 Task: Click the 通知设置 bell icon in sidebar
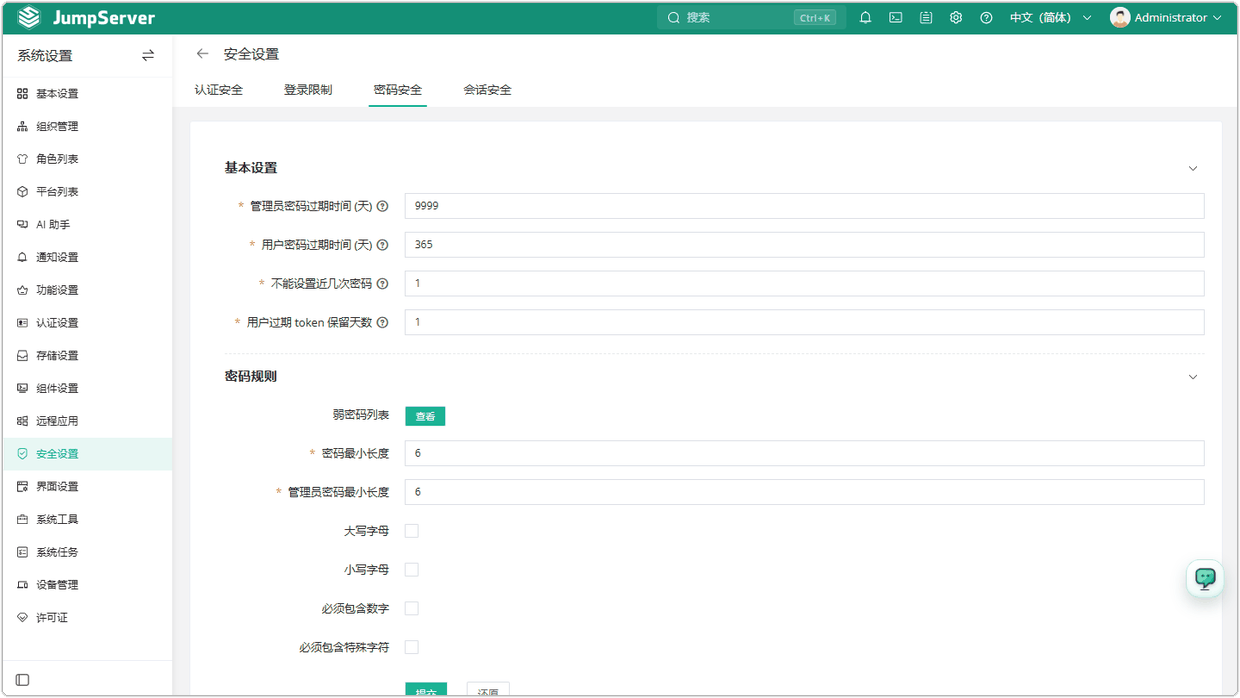point(22,258)
